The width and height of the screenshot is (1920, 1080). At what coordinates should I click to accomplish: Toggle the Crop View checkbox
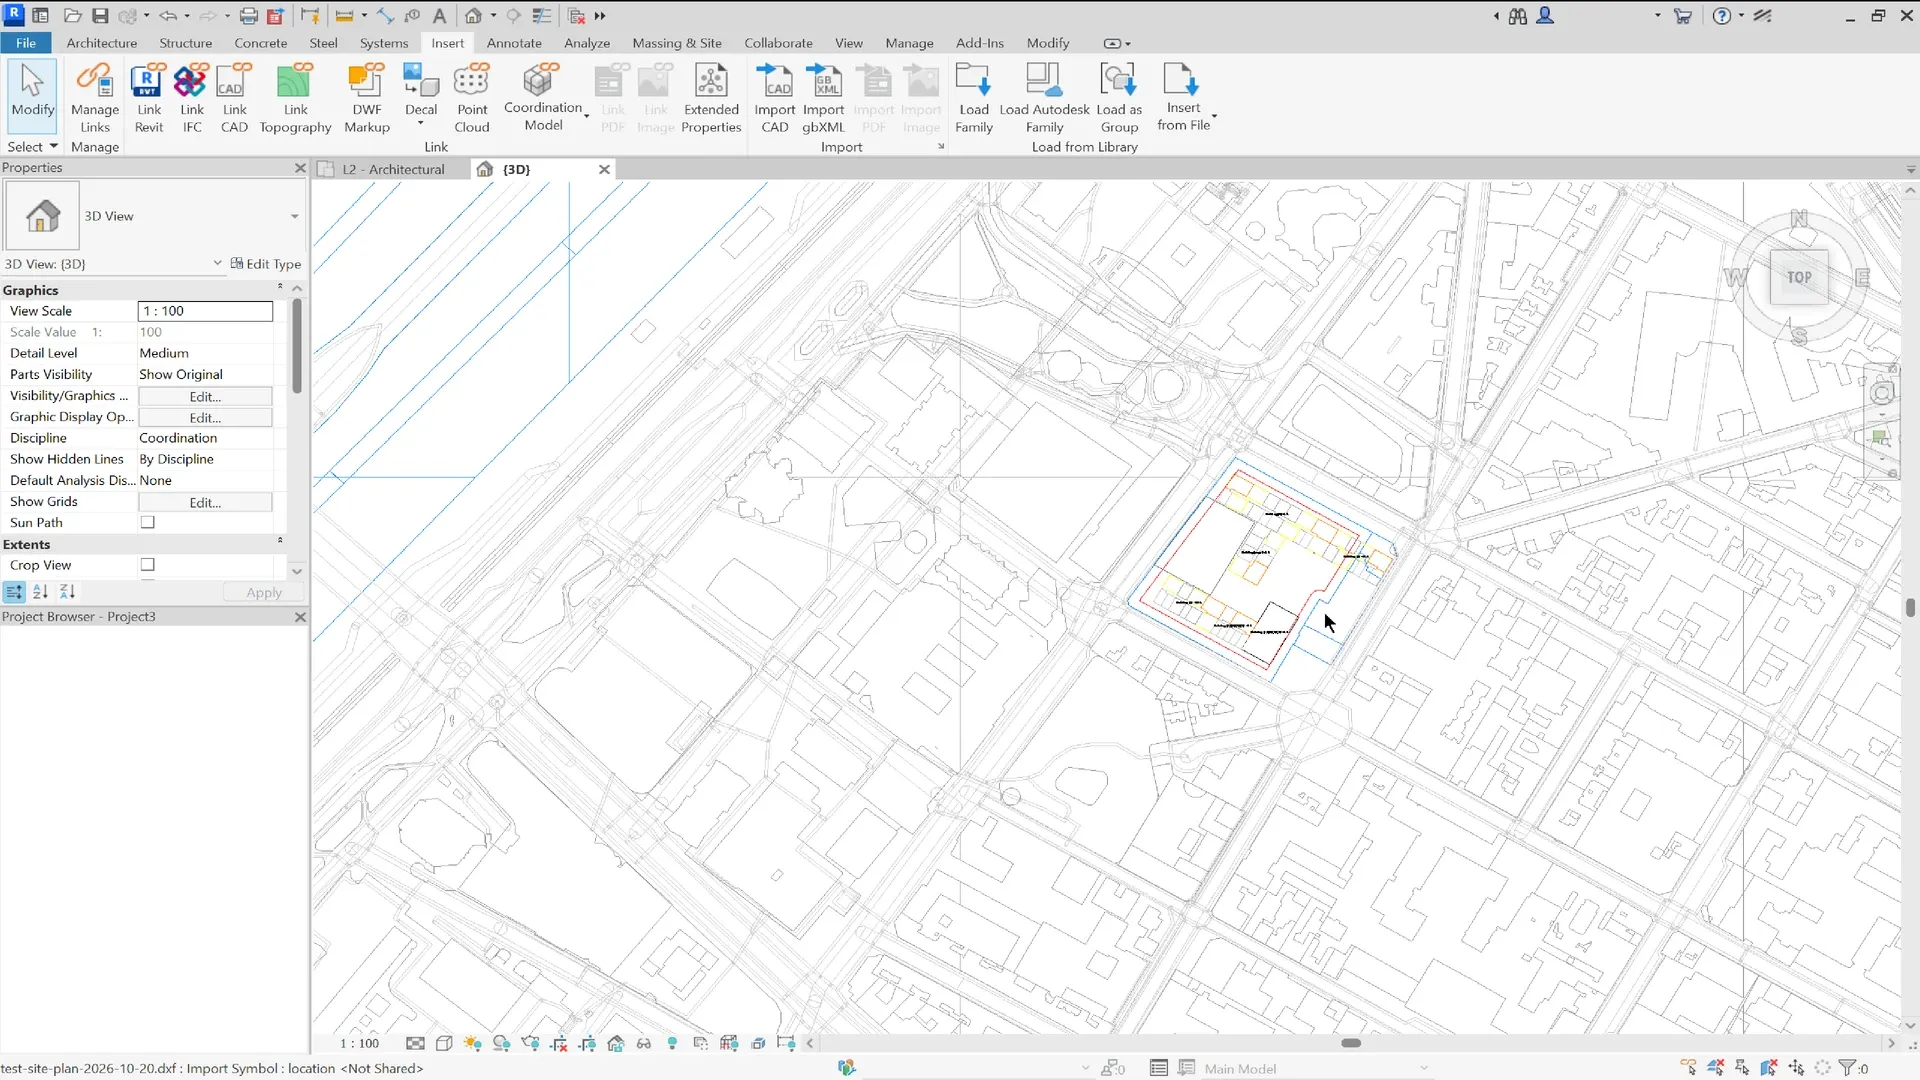coord(148,565)
